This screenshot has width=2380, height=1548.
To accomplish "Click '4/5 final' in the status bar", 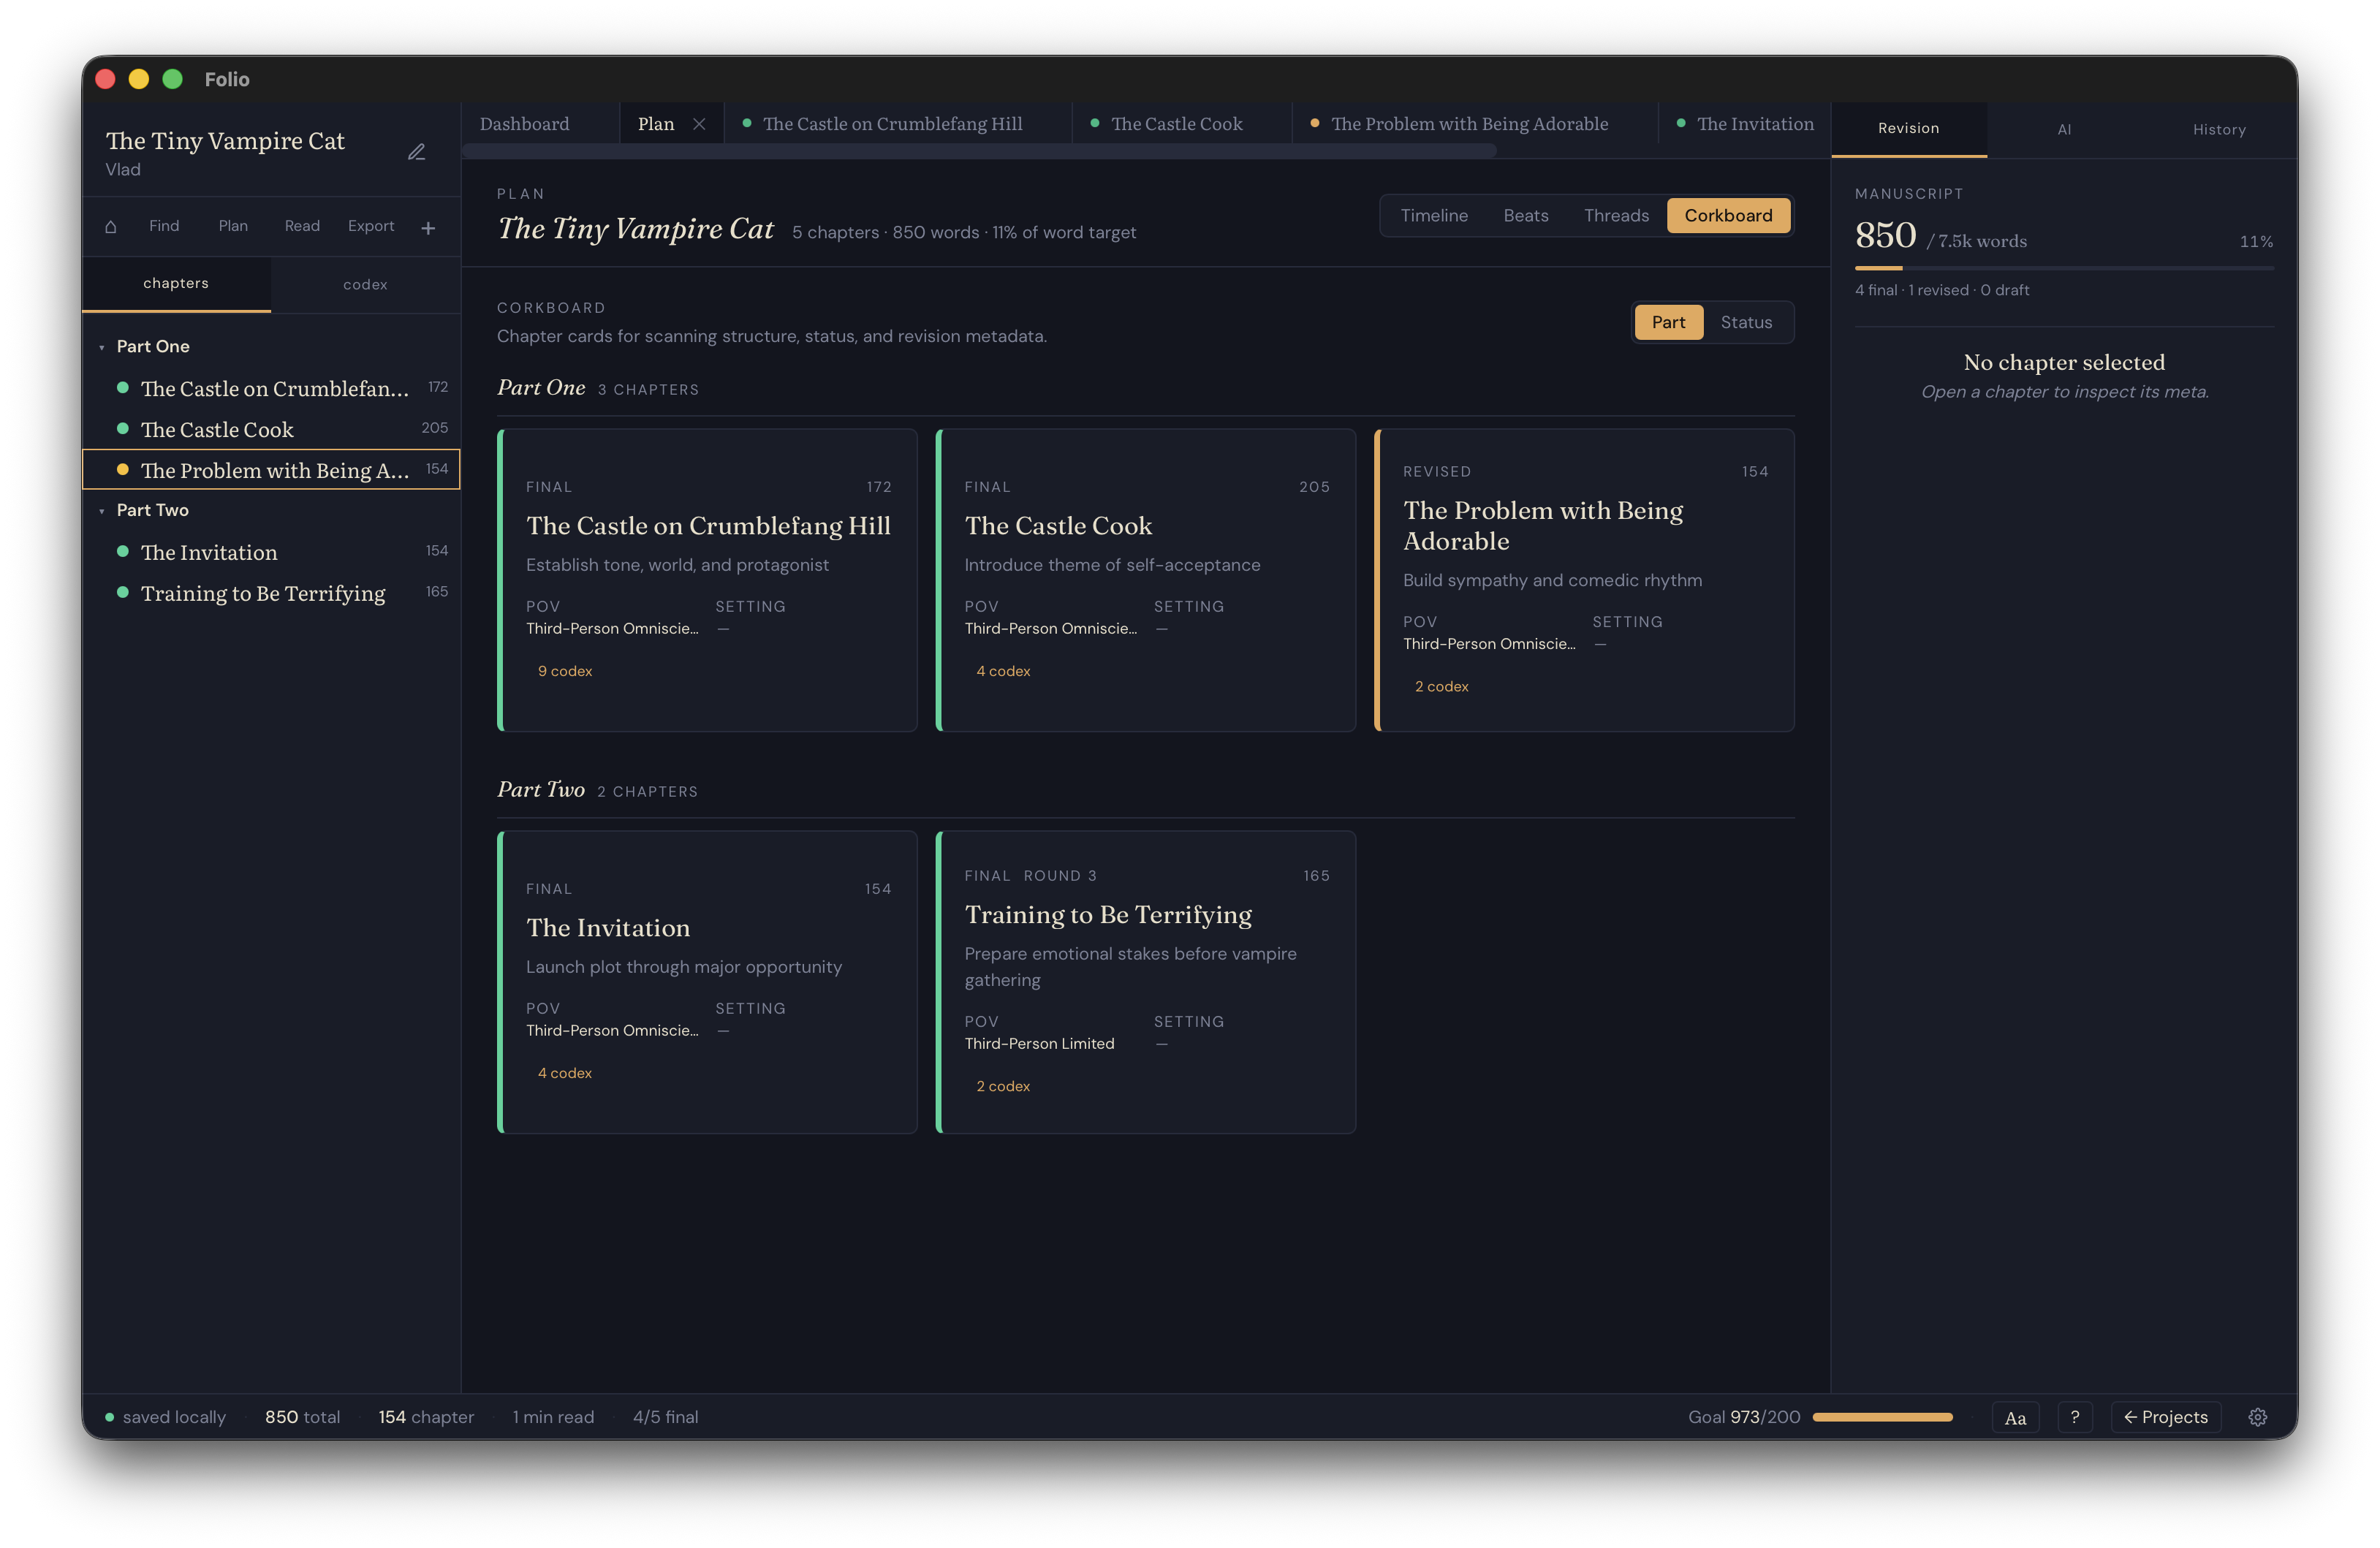I will point(665,1417).
